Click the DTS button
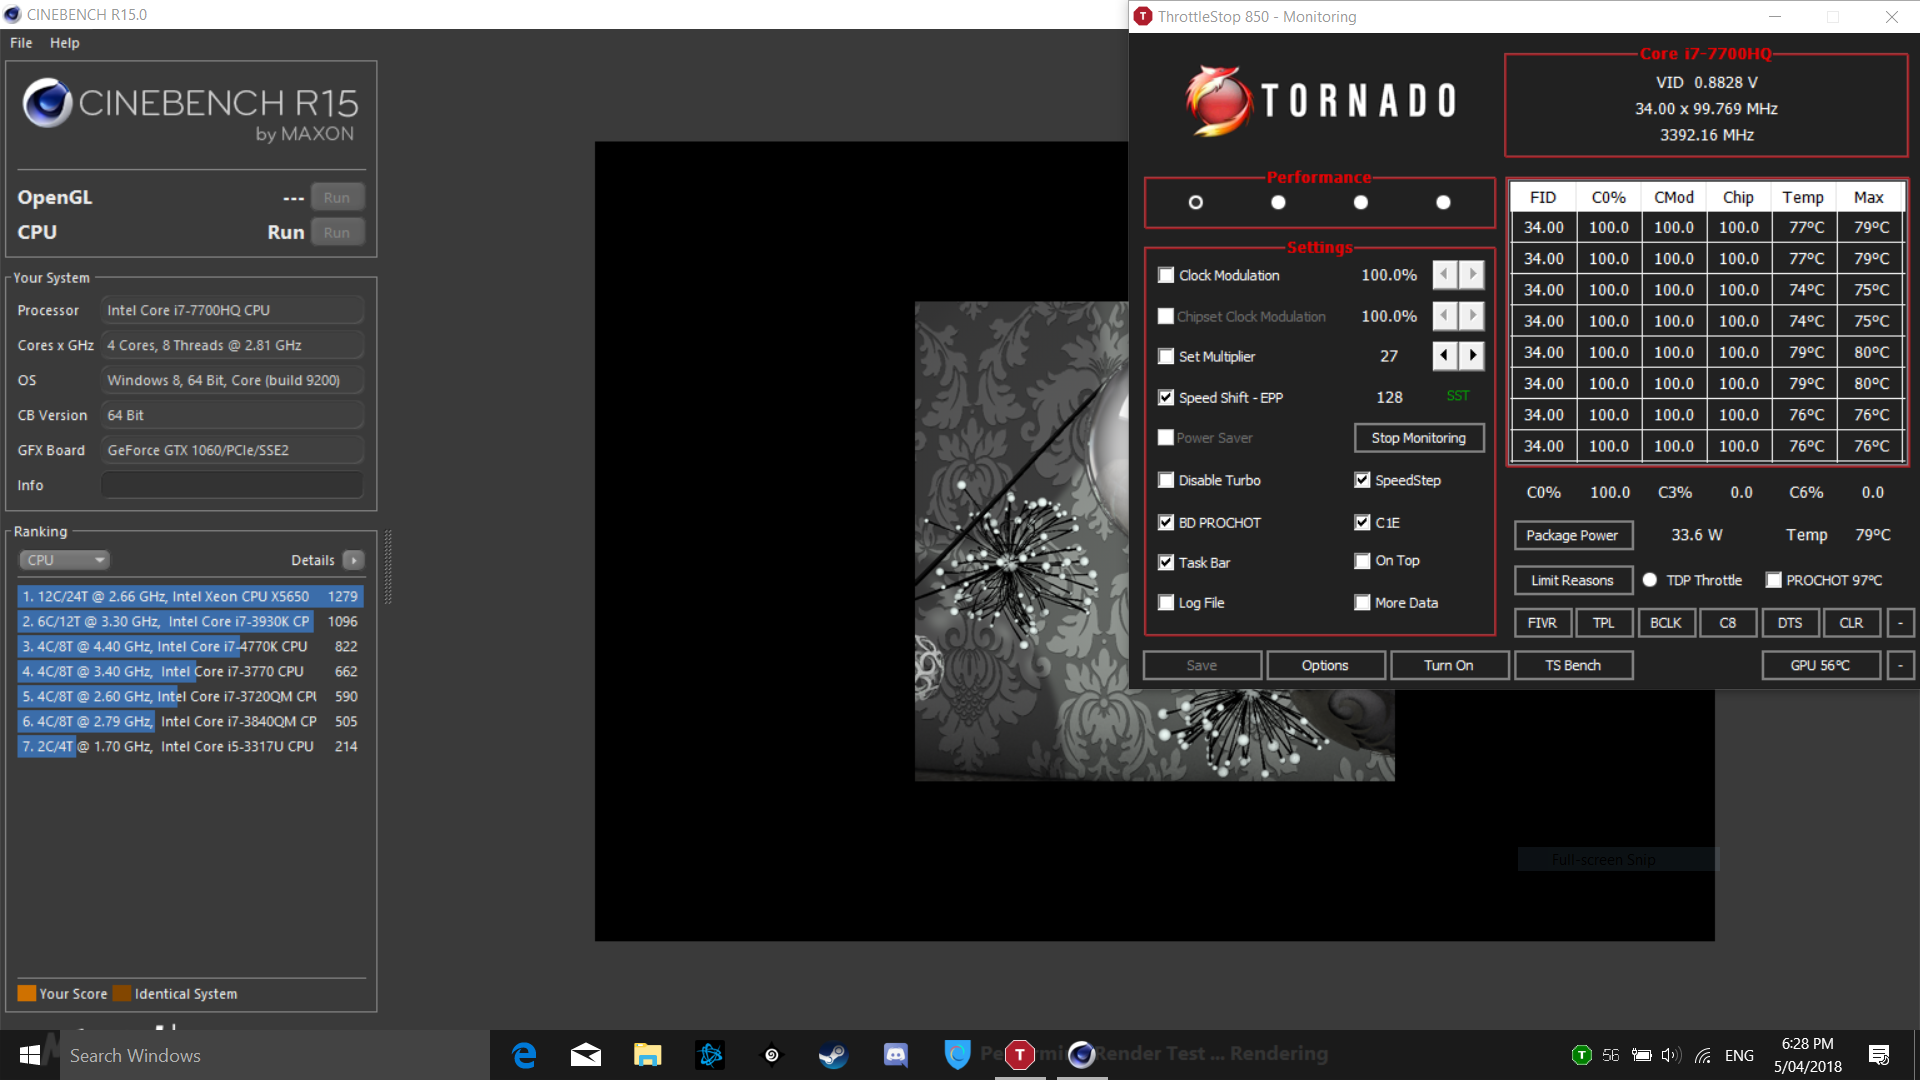 click(x=1790, y=622)
